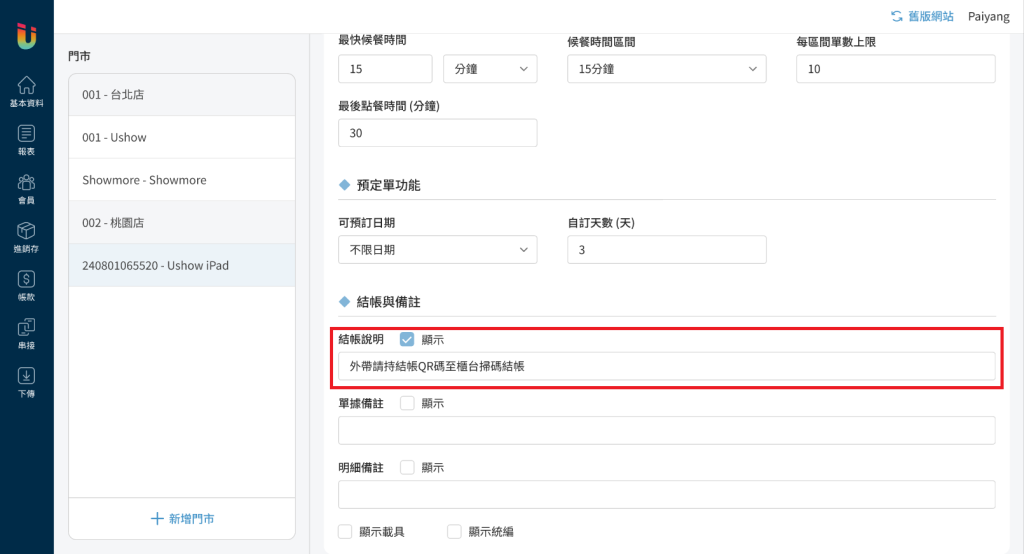Uncheck 結帳說明 顯示 checkbox
This screenshot has height=554, width=1024.
407,339
